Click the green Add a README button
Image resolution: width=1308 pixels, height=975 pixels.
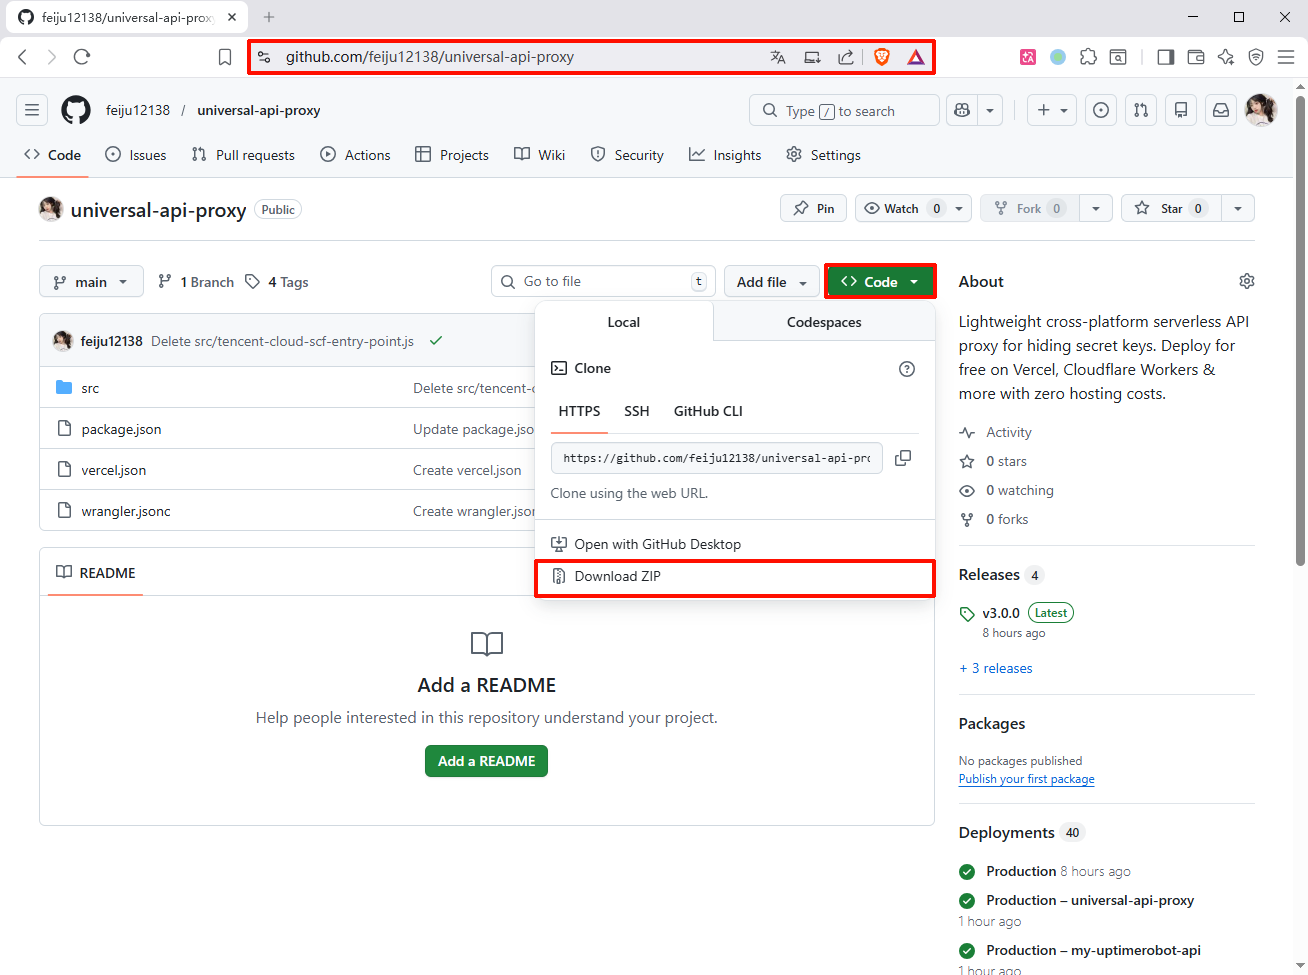[486, 761]
